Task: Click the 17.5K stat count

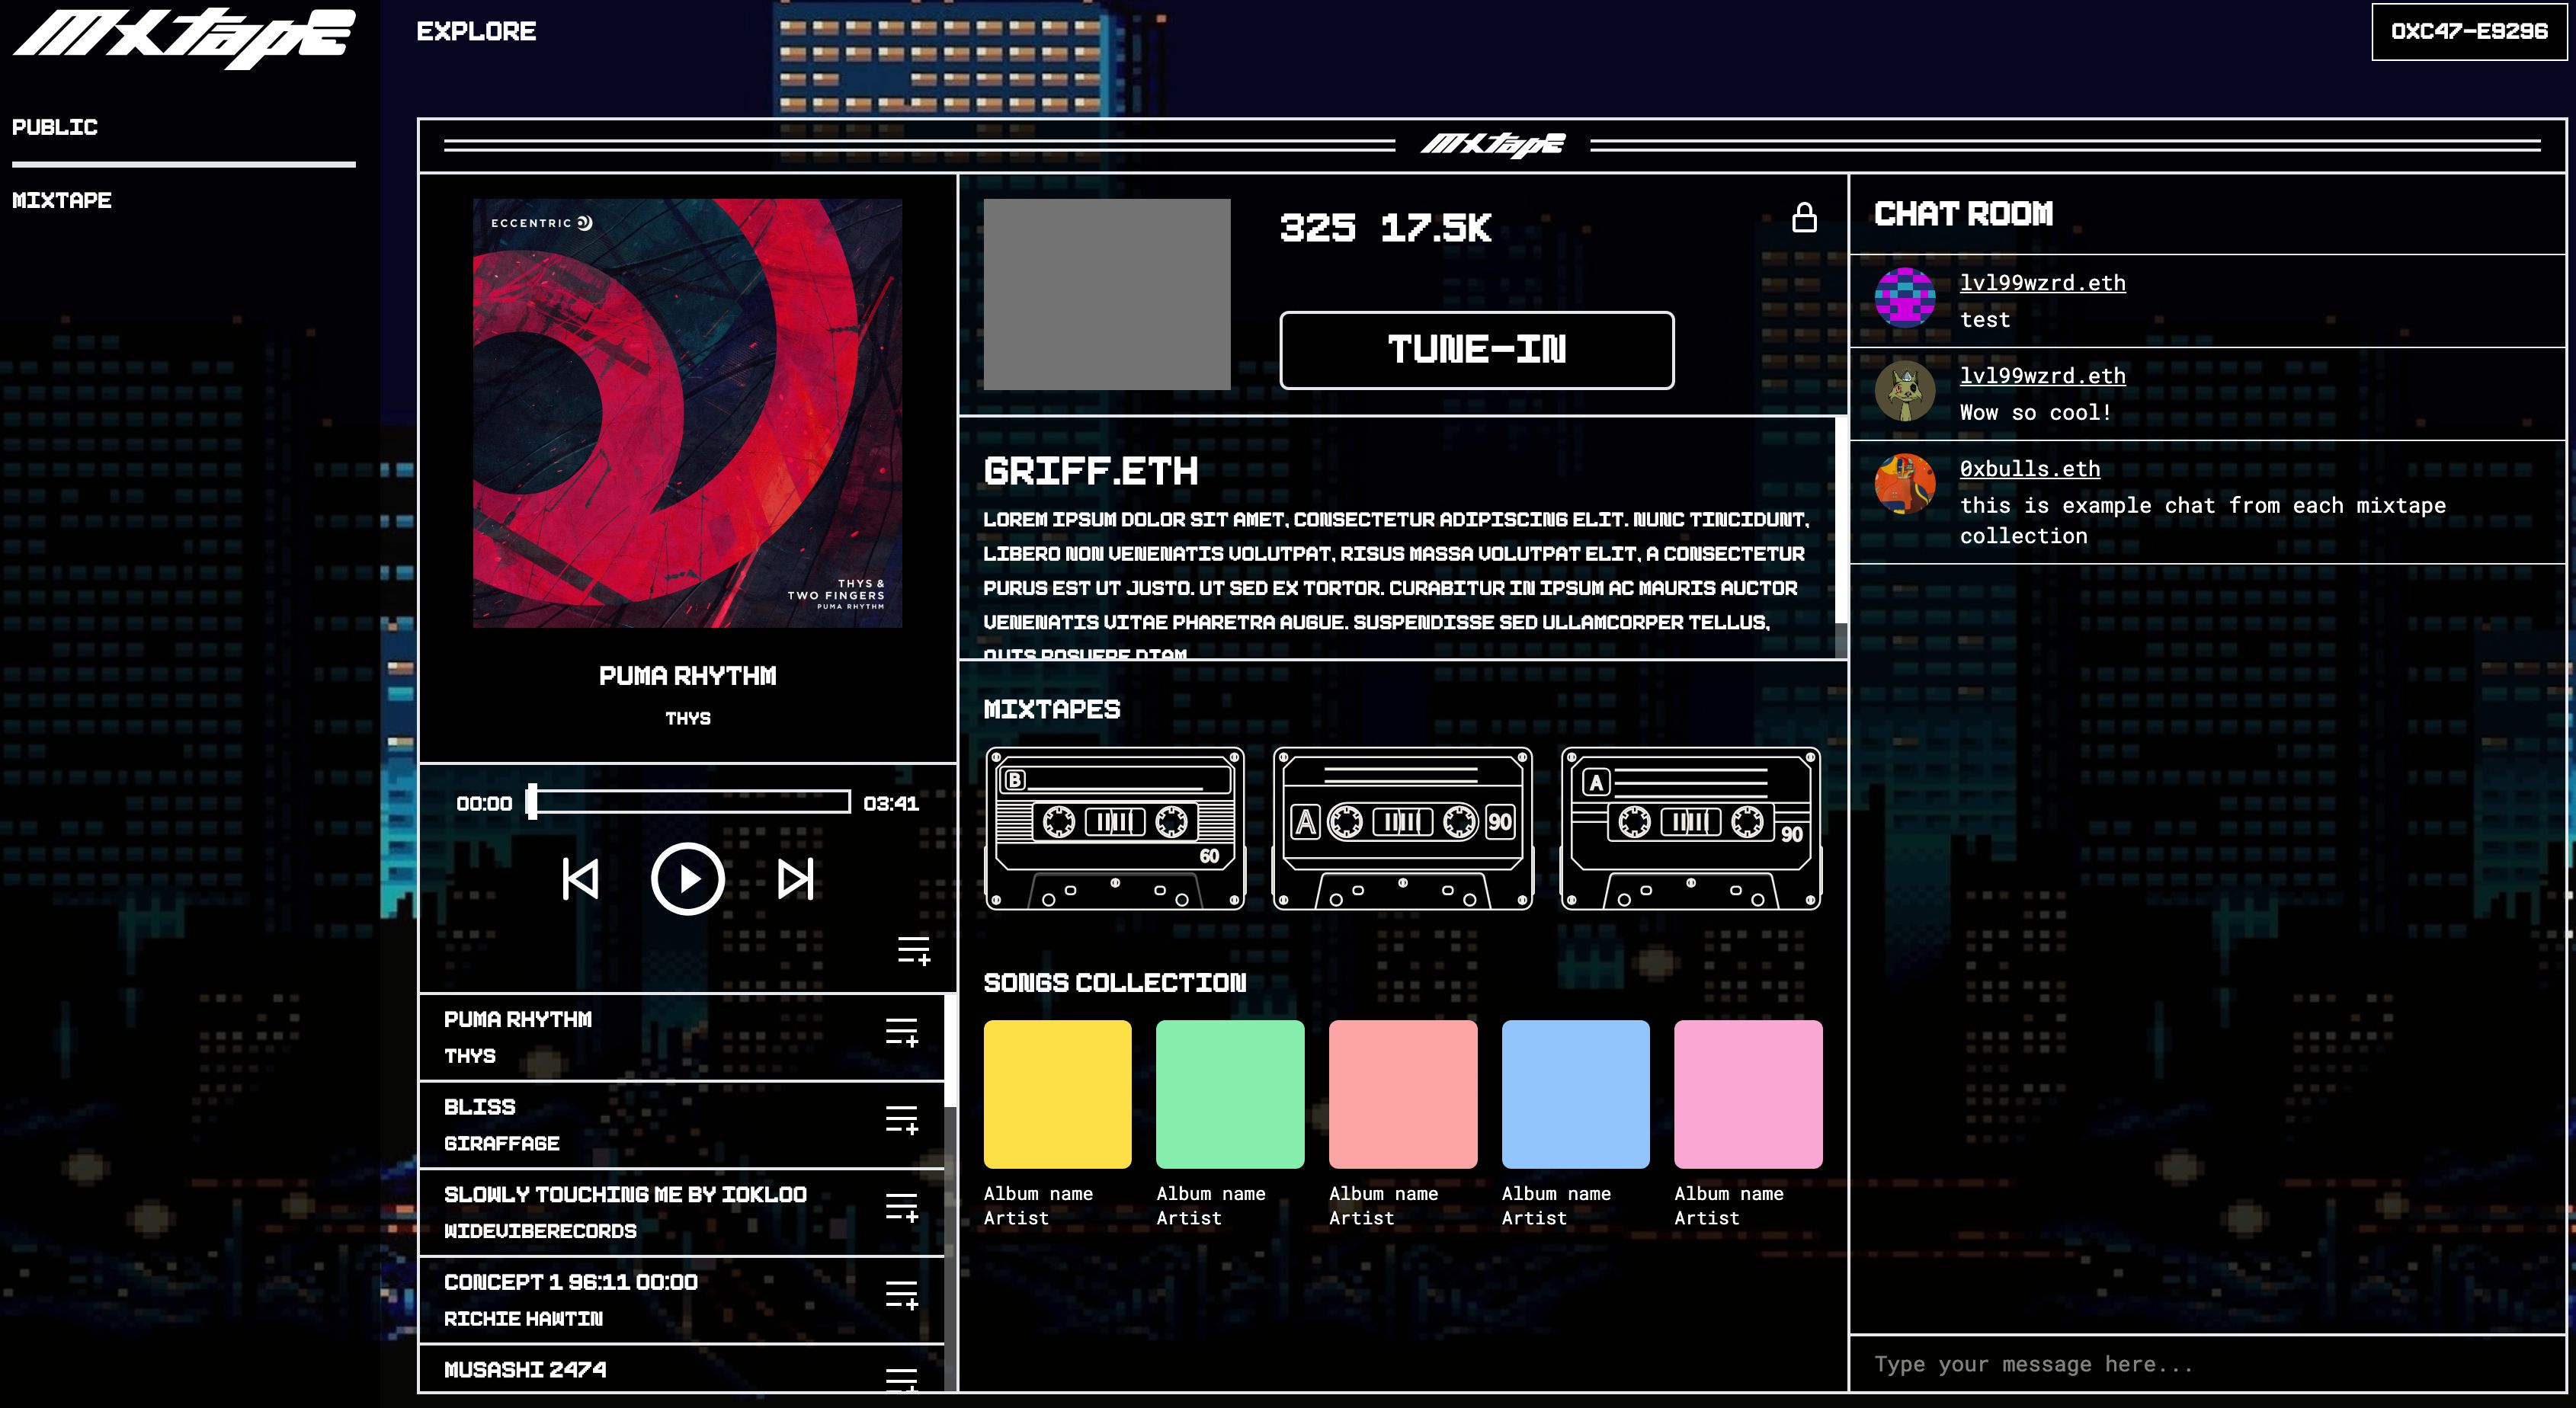Action: click(x=1436, y=228)
